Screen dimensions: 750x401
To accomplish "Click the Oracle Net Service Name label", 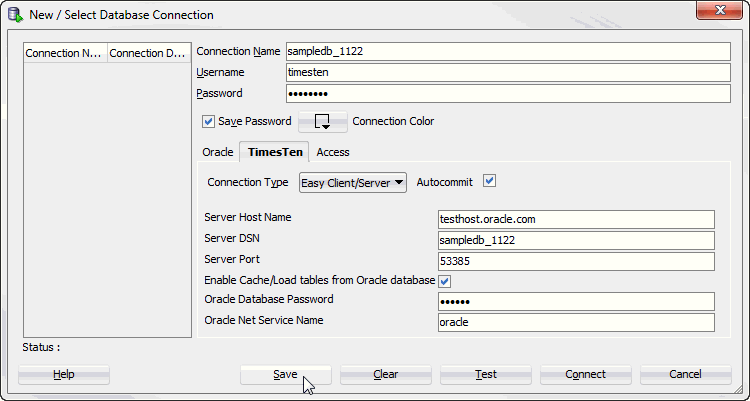I will tap(264, 320).
